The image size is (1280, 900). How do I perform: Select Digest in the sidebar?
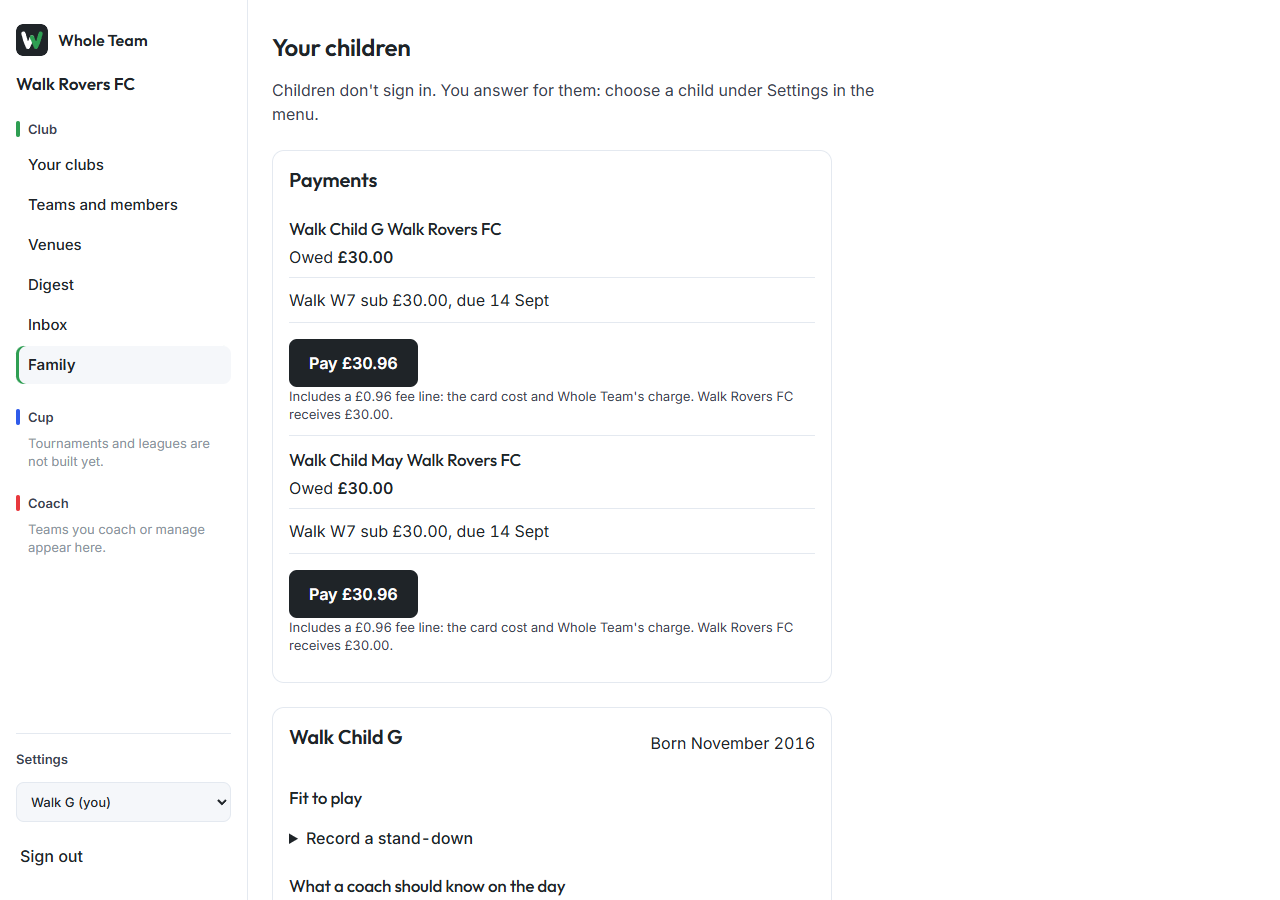(51, 285)
